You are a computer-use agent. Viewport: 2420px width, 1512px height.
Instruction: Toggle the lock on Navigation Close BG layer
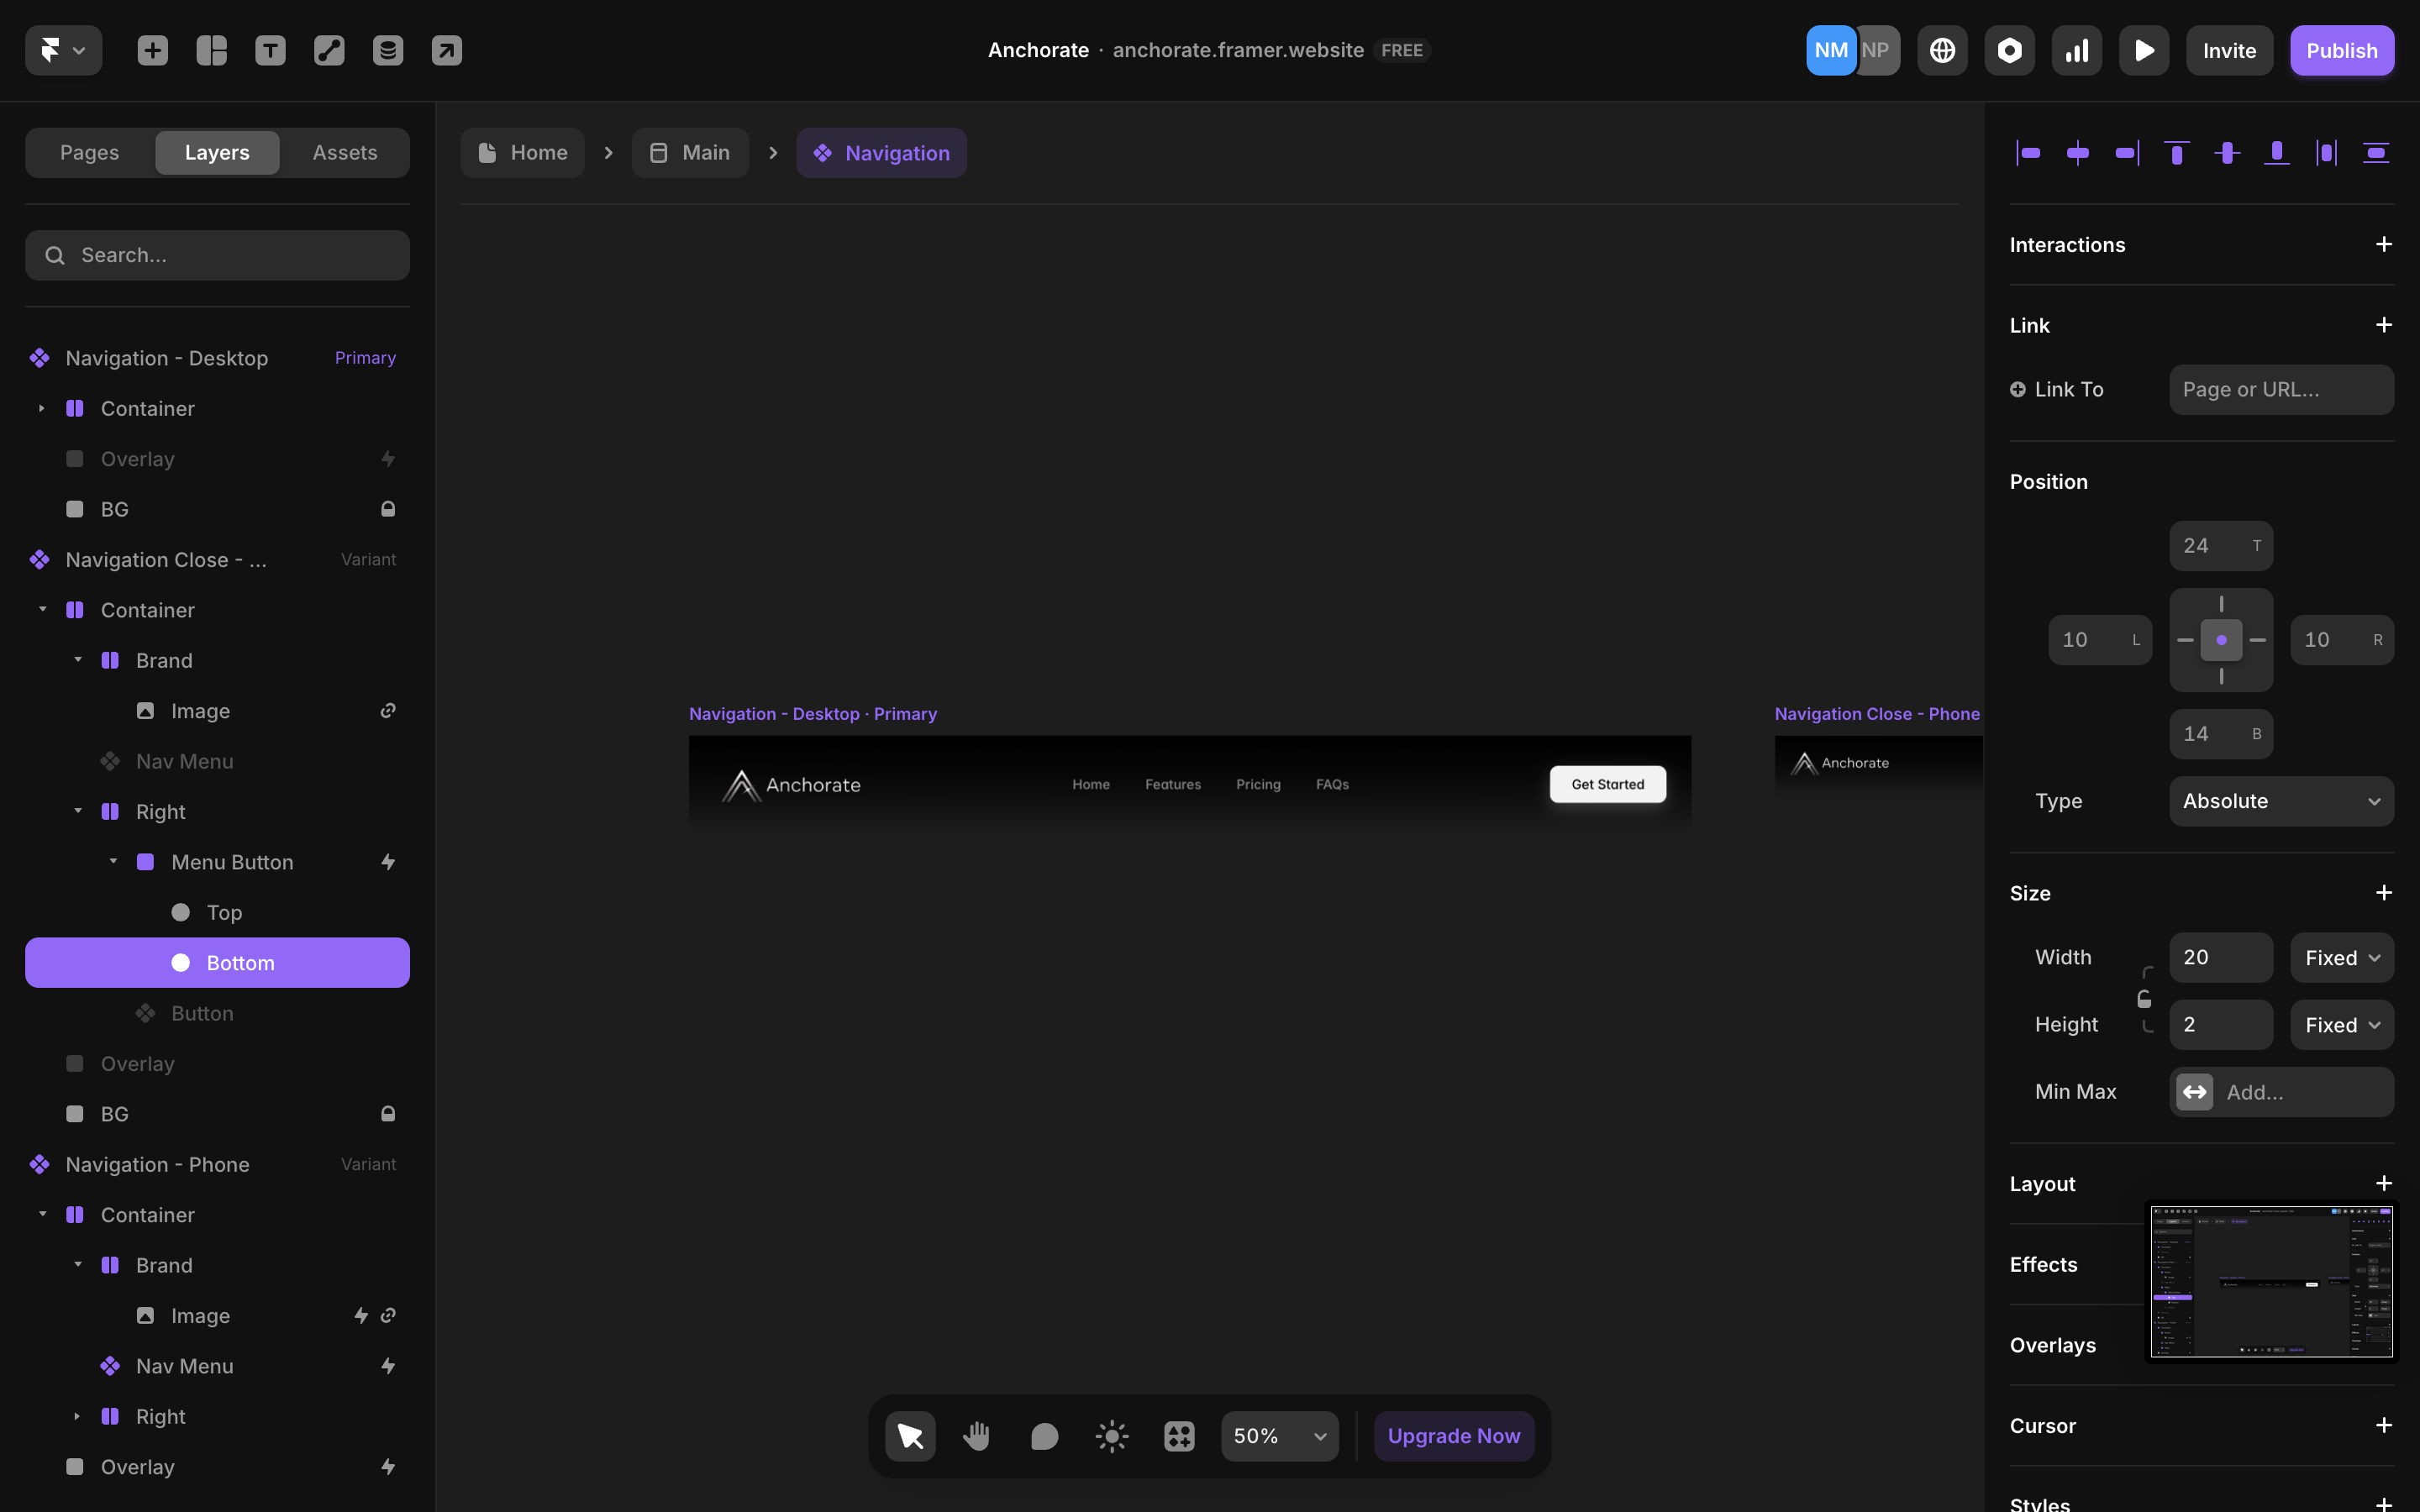(x=388, y=1114)
